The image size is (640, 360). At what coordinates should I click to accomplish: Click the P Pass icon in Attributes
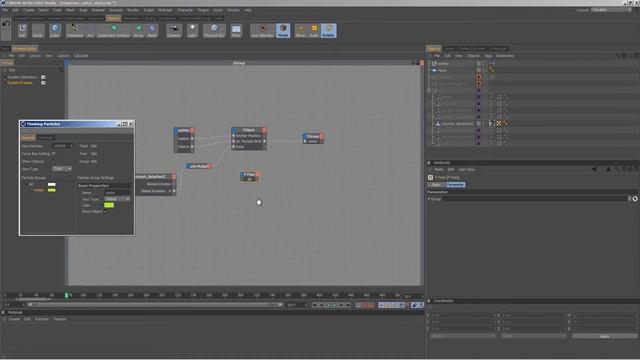(430, 178)
